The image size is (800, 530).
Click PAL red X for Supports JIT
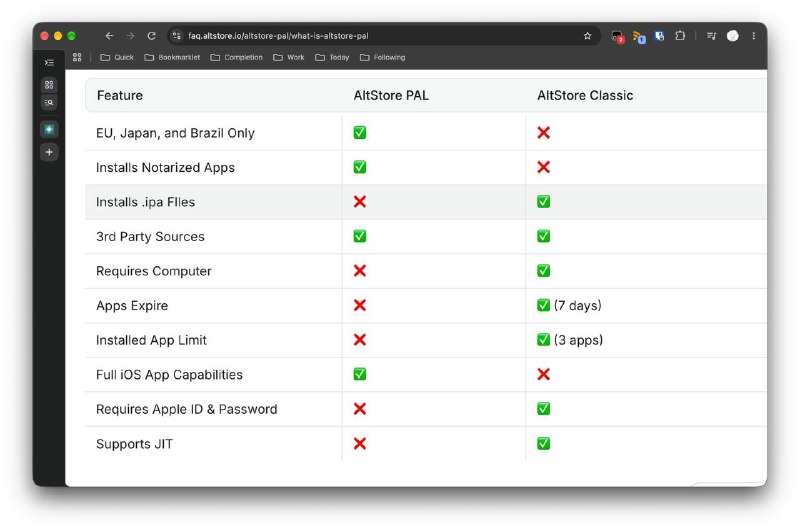click(x=360, y=443)
